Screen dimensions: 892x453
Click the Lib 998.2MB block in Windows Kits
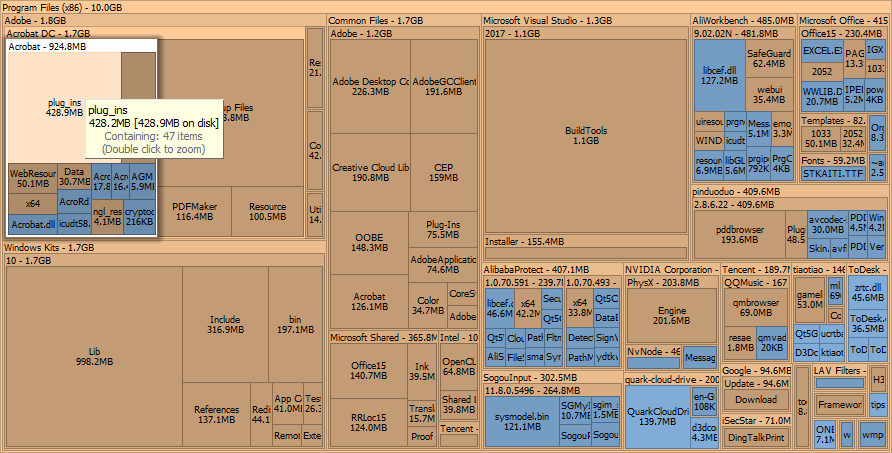pyautogui.click(x=94, y=356)
